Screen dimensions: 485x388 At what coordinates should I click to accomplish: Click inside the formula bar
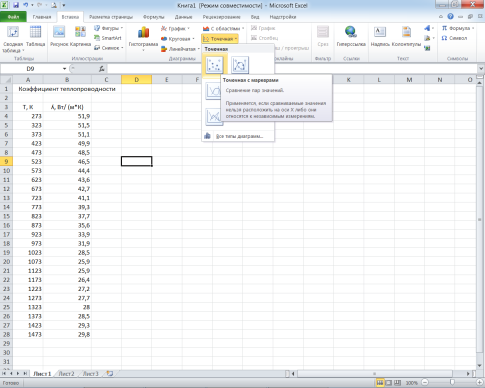[x=292, y=69]
